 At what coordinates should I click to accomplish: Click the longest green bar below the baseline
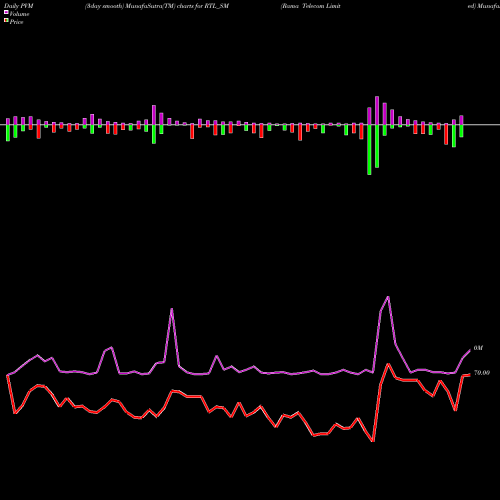point(369,150)
